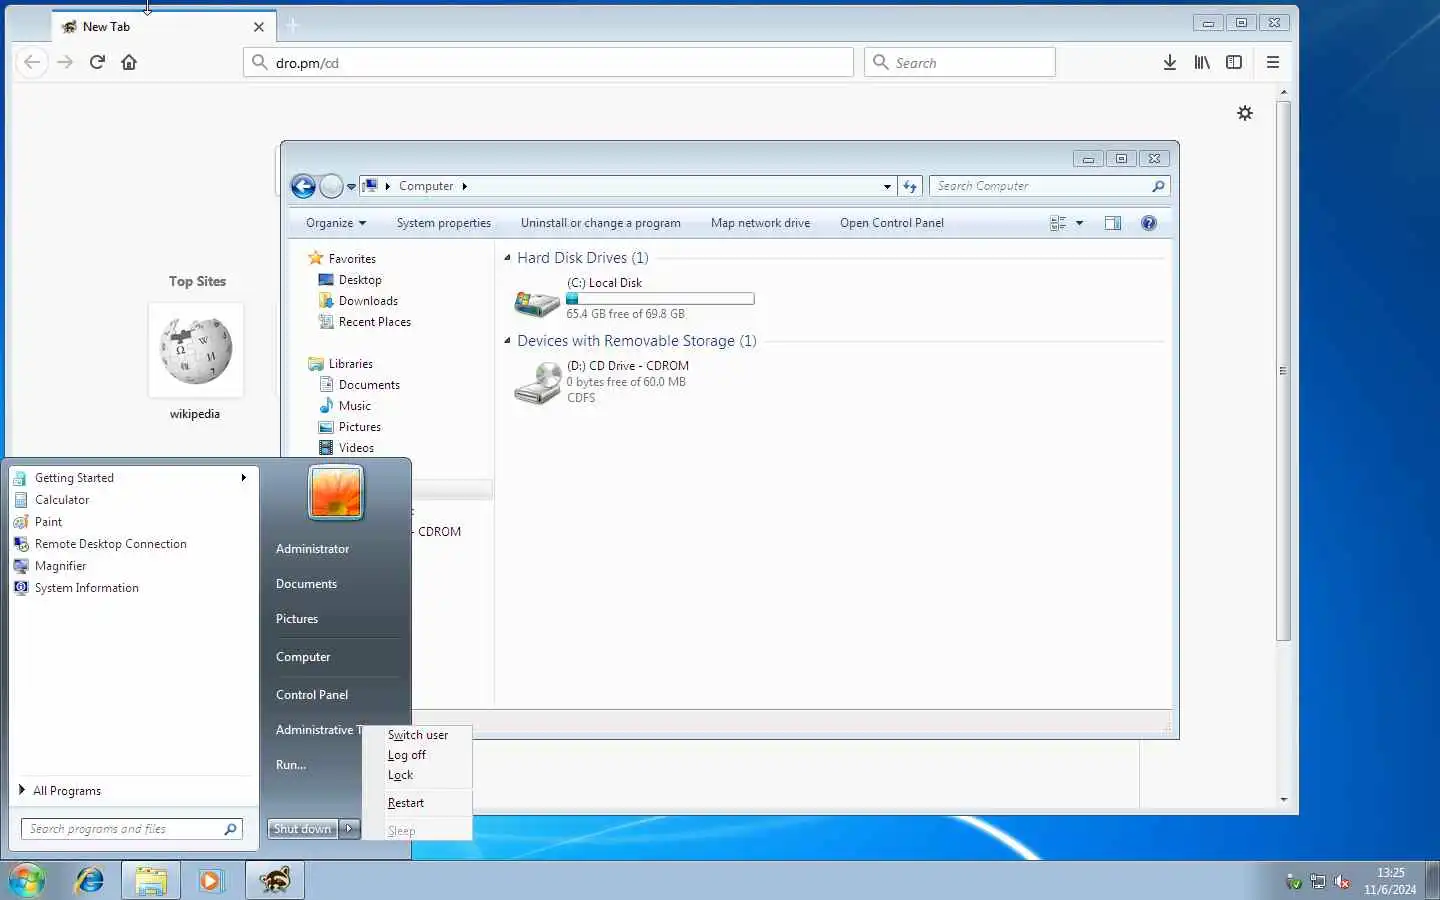Launch Internet Explorer from taskbar
The width and height of the screenshot is (1440, 900).
pyautogui.click(x=89, y=880)
